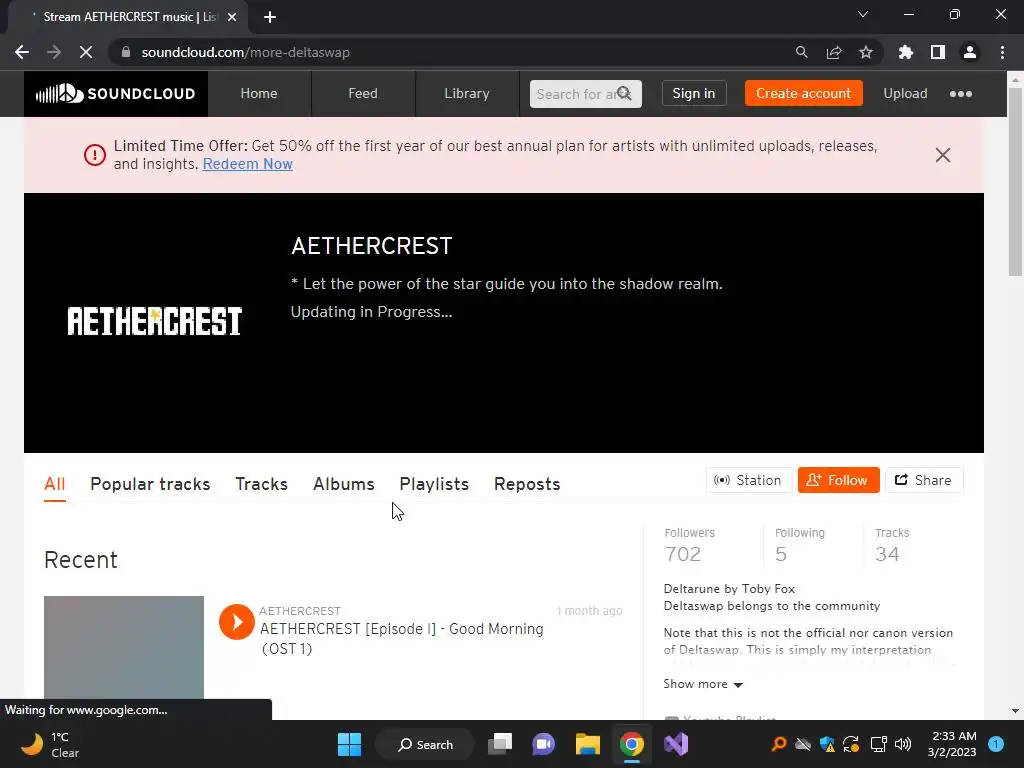Click the red alert icon in offer banner
1024x768 pixels.
(x=95, y=155)
